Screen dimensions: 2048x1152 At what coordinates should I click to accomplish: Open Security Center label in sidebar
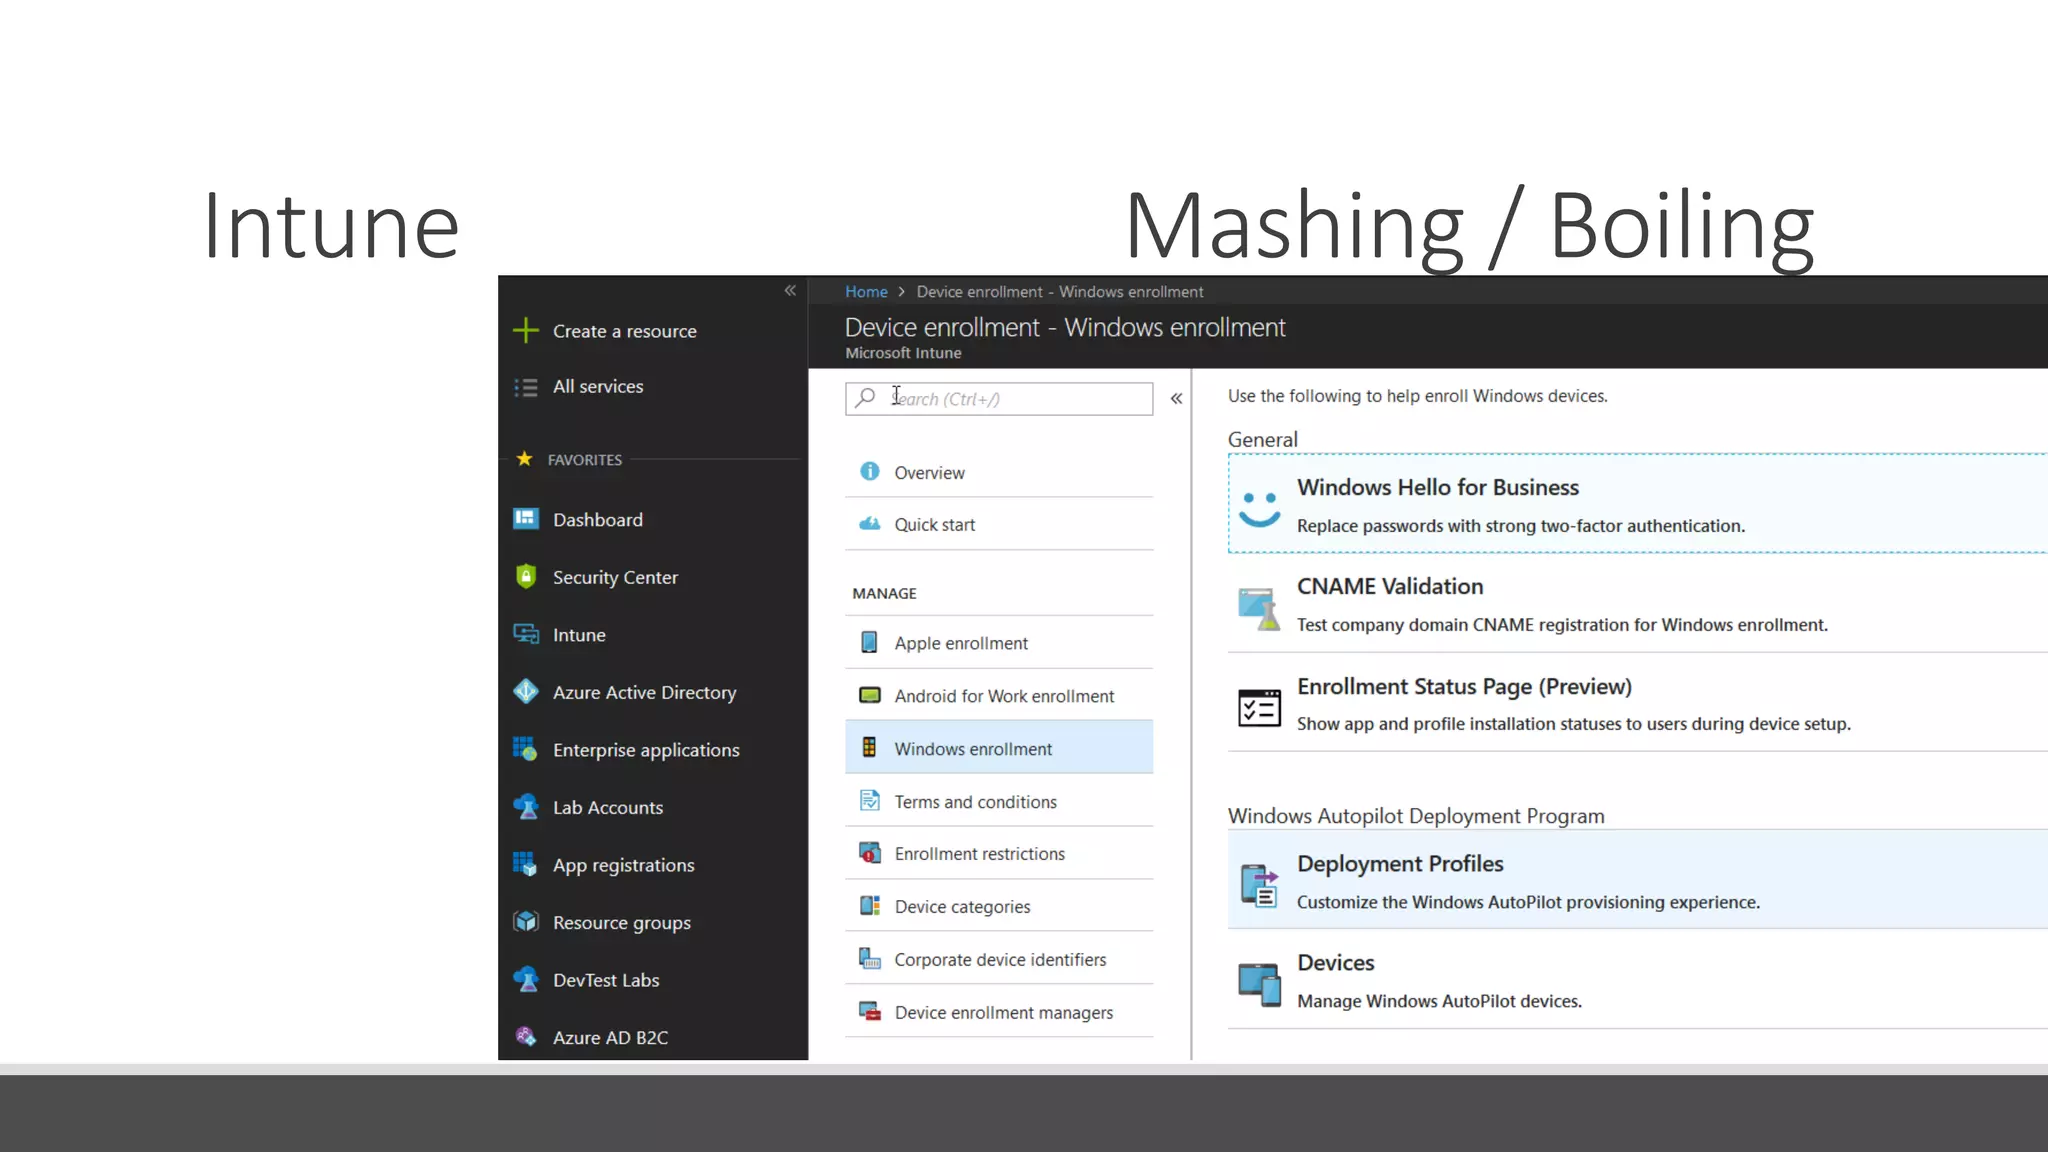tap(615, 578)
